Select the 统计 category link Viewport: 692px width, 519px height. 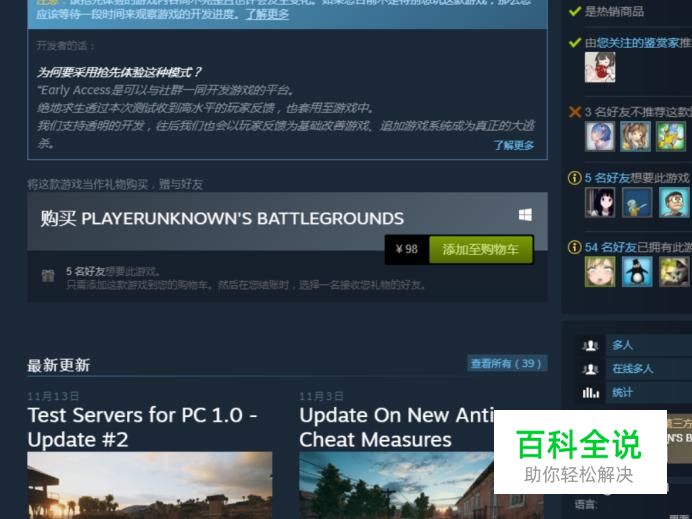[623, 392]
